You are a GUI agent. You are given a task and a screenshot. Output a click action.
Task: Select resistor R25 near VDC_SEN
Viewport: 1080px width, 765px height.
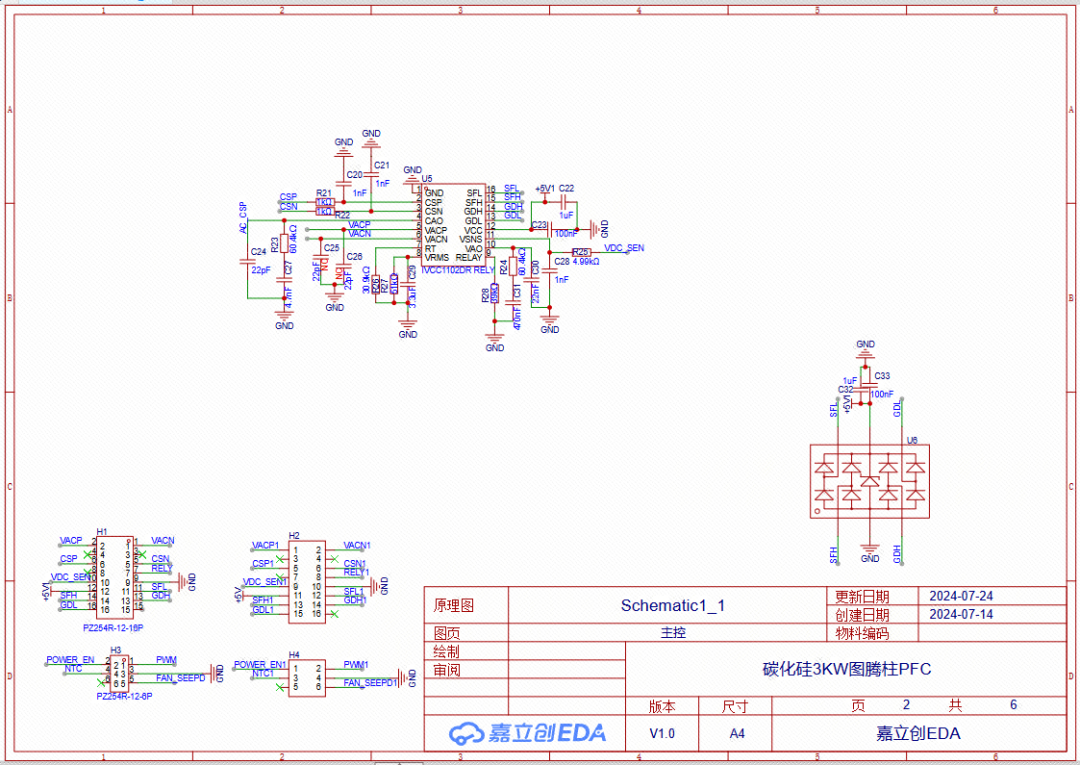point(581,251)
